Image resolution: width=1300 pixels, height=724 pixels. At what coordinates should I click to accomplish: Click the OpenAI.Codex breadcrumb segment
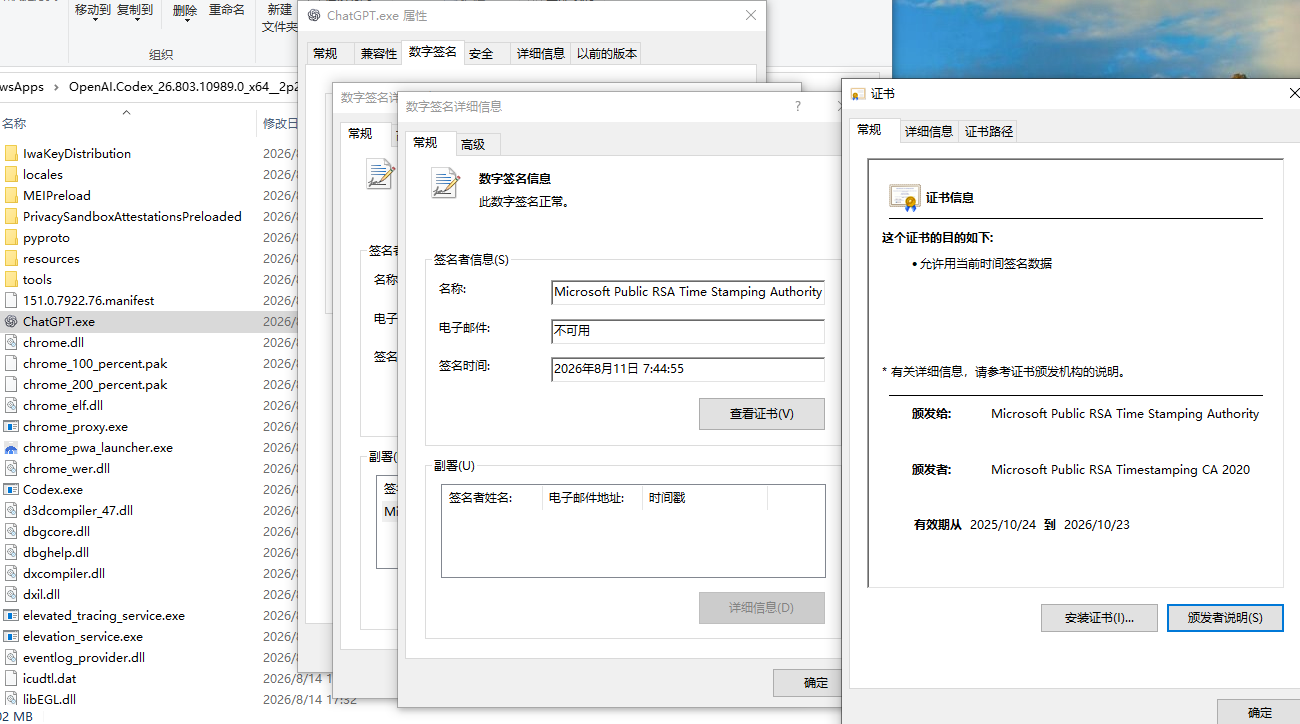click(184, 87)
